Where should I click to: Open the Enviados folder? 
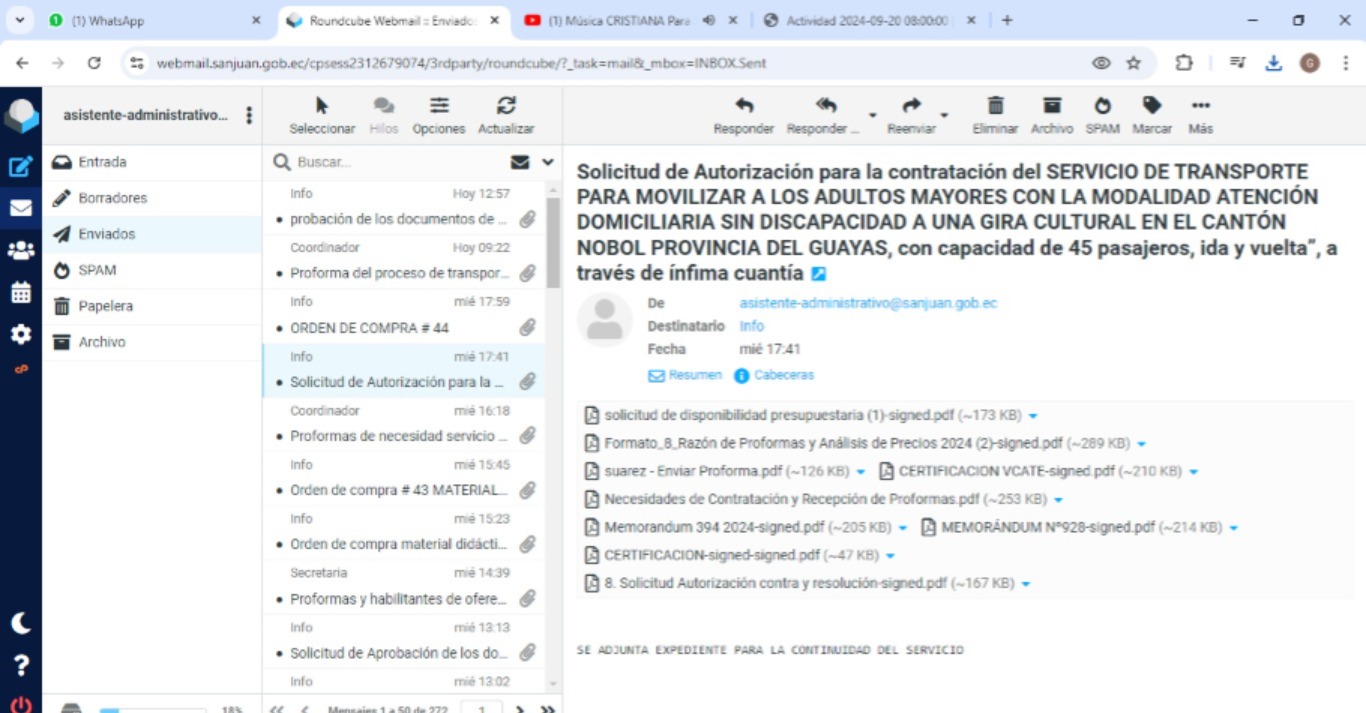pos(106,234)
